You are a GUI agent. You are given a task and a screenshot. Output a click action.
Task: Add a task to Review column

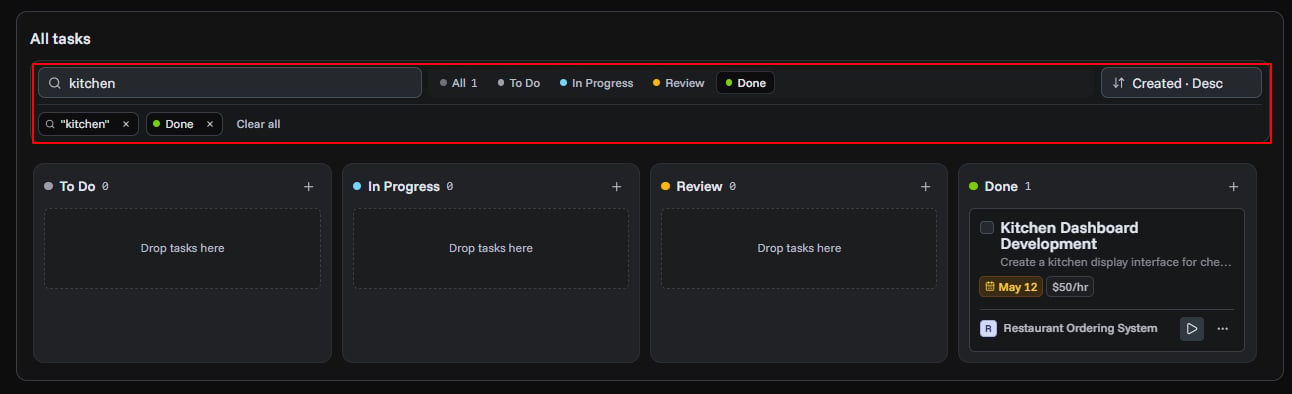(925, 186)
